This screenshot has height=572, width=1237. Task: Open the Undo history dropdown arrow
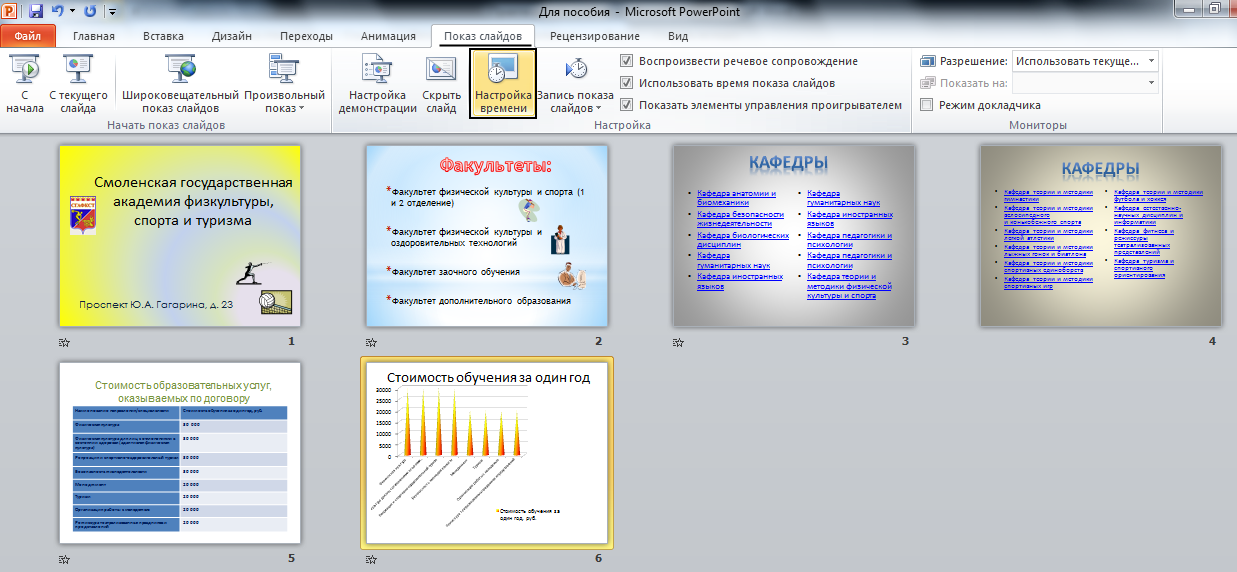coord(72,12)
